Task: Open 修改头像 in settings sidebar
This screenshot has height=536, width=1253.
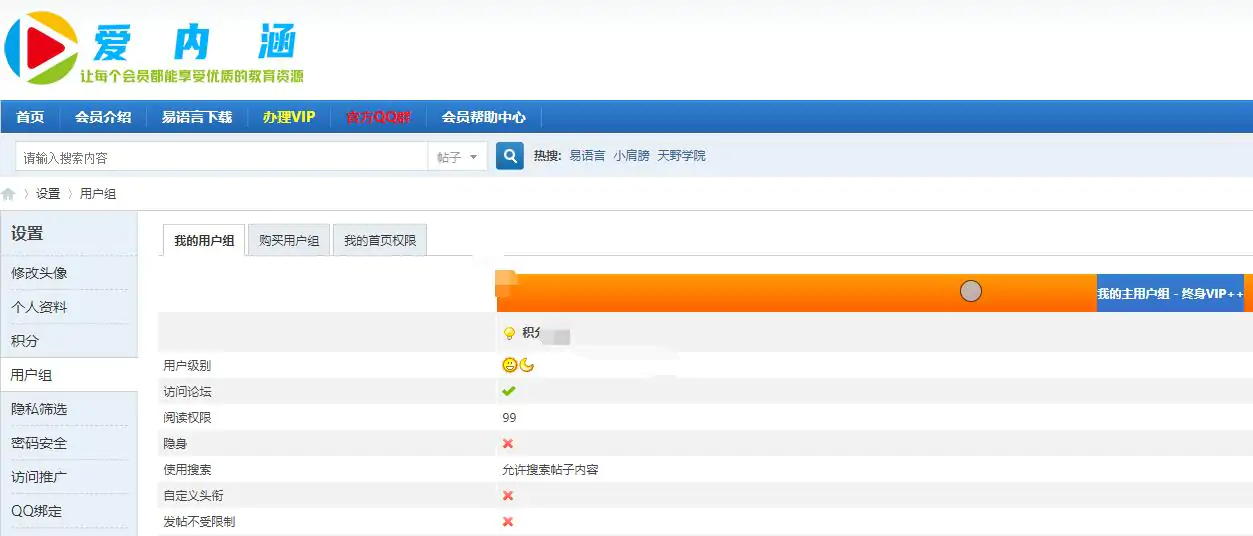Action: [40, 273]
